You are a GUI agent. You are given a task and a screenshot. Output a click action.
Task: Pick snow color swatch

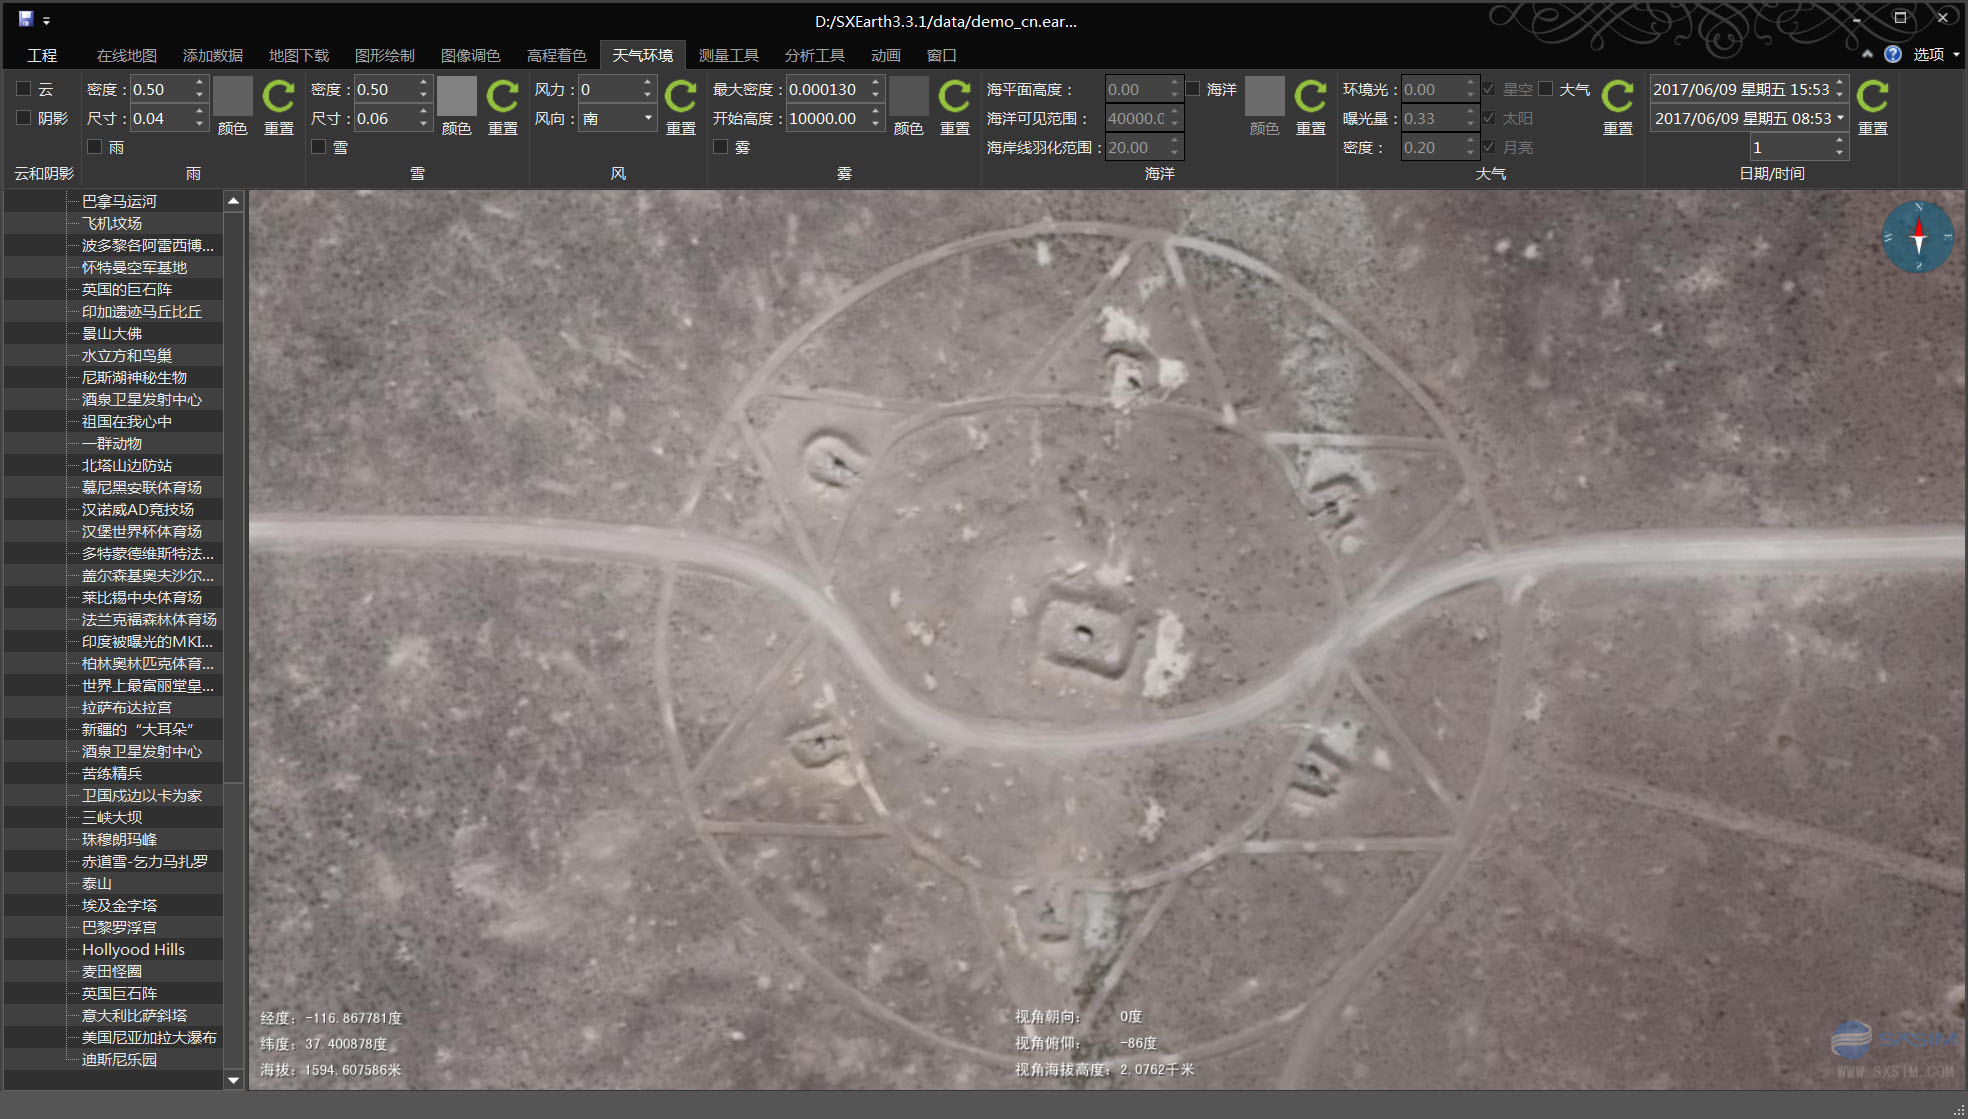coord(456,96)
